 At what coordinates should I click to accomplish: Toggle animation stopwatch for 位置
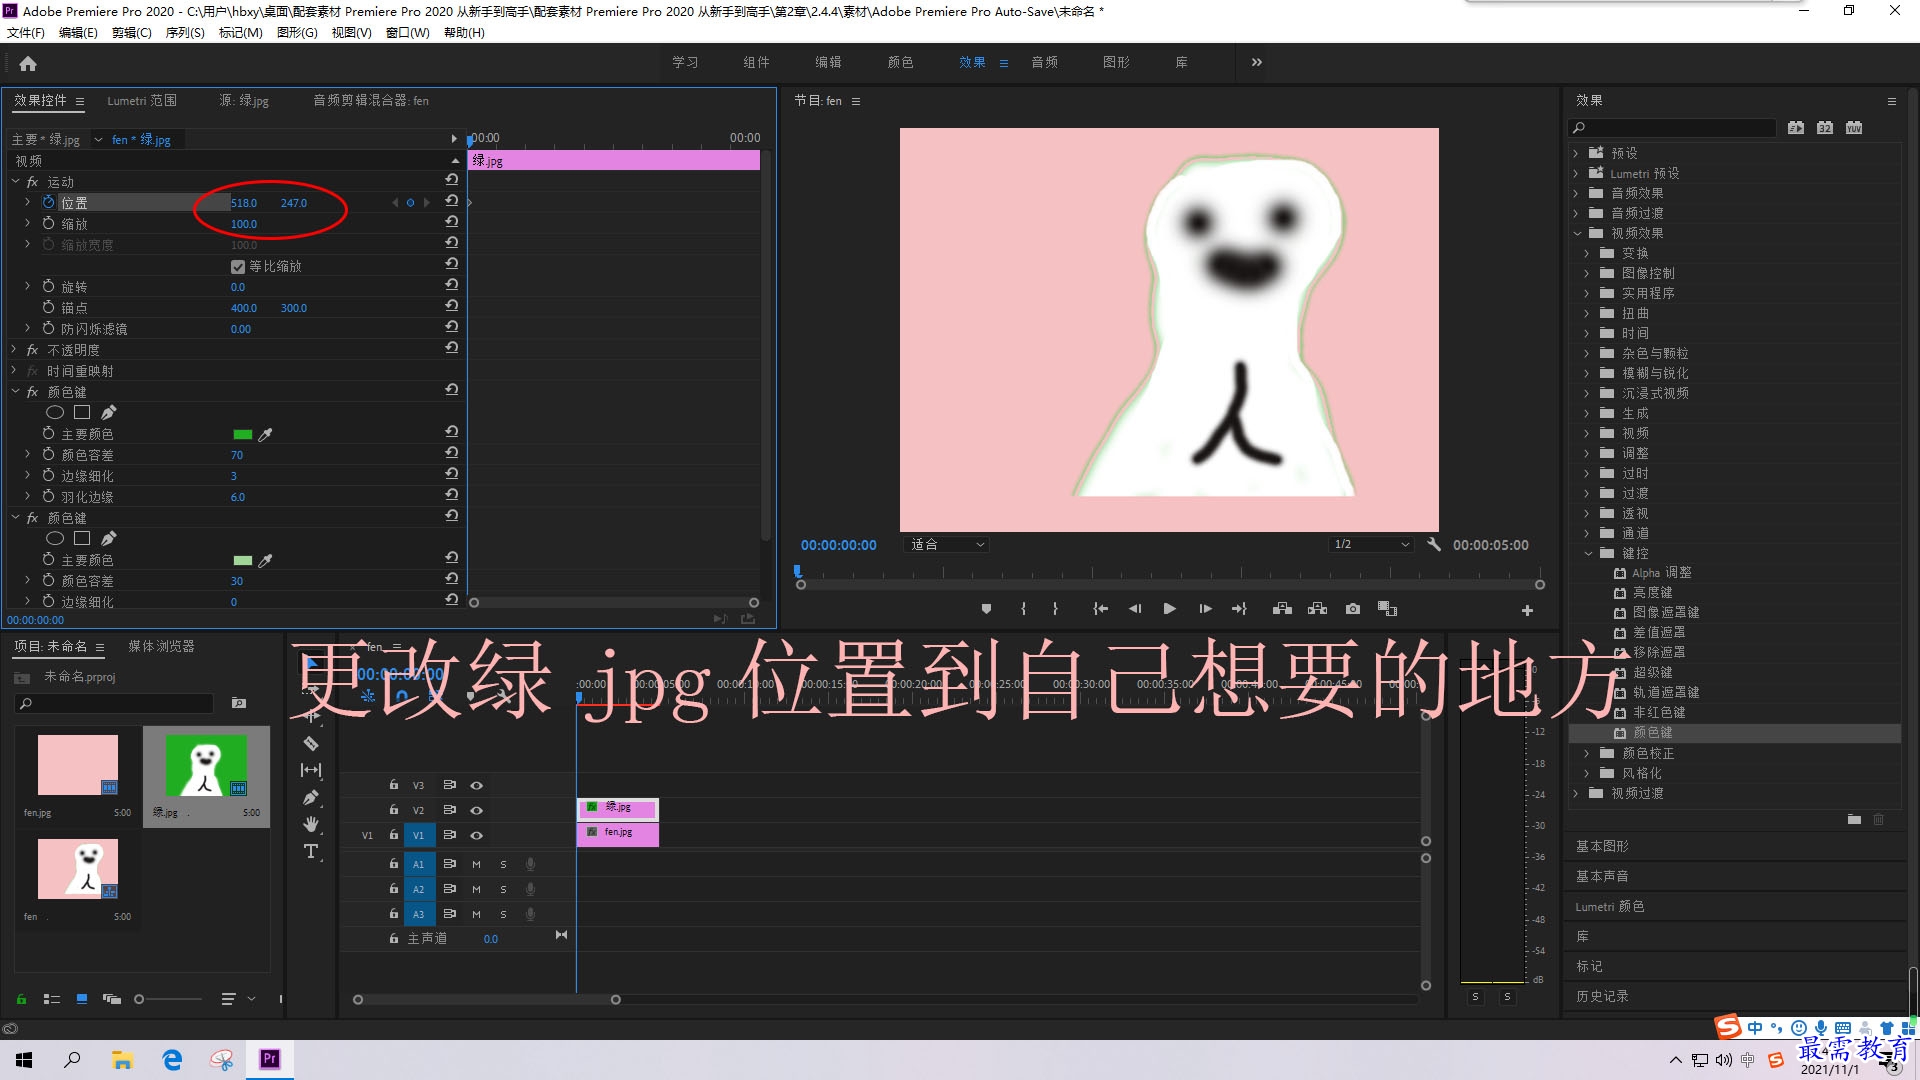pyautogui.click(x=48, y=202)
